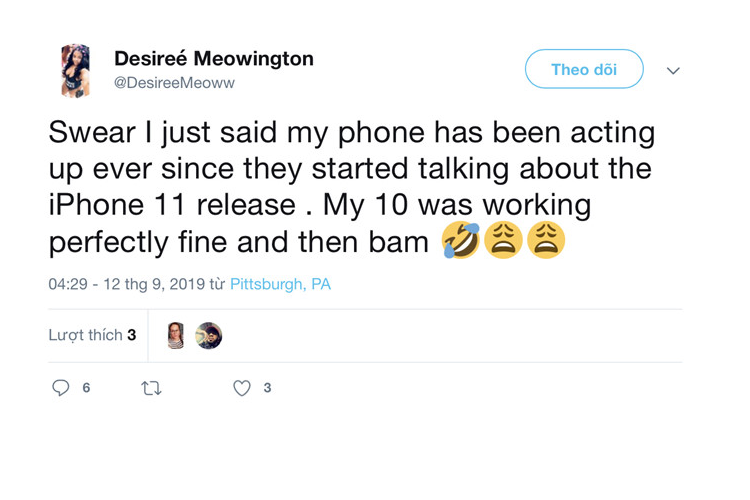Viewport: 750px width, 500px height.
Task: Expand the tweet options chevron menu
Action: point(673,71)
